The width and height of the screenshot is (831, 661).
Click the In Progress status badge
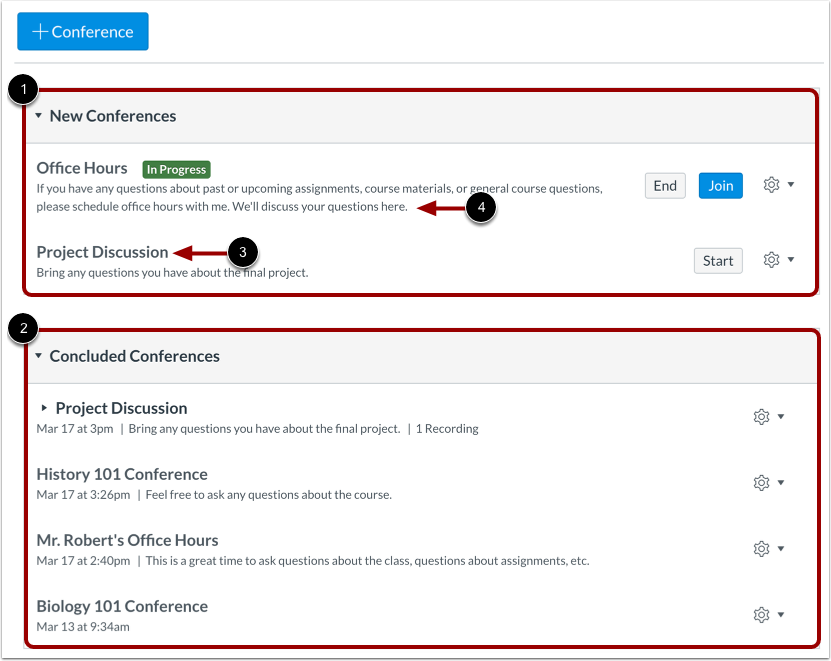click(x=176, y=169)
